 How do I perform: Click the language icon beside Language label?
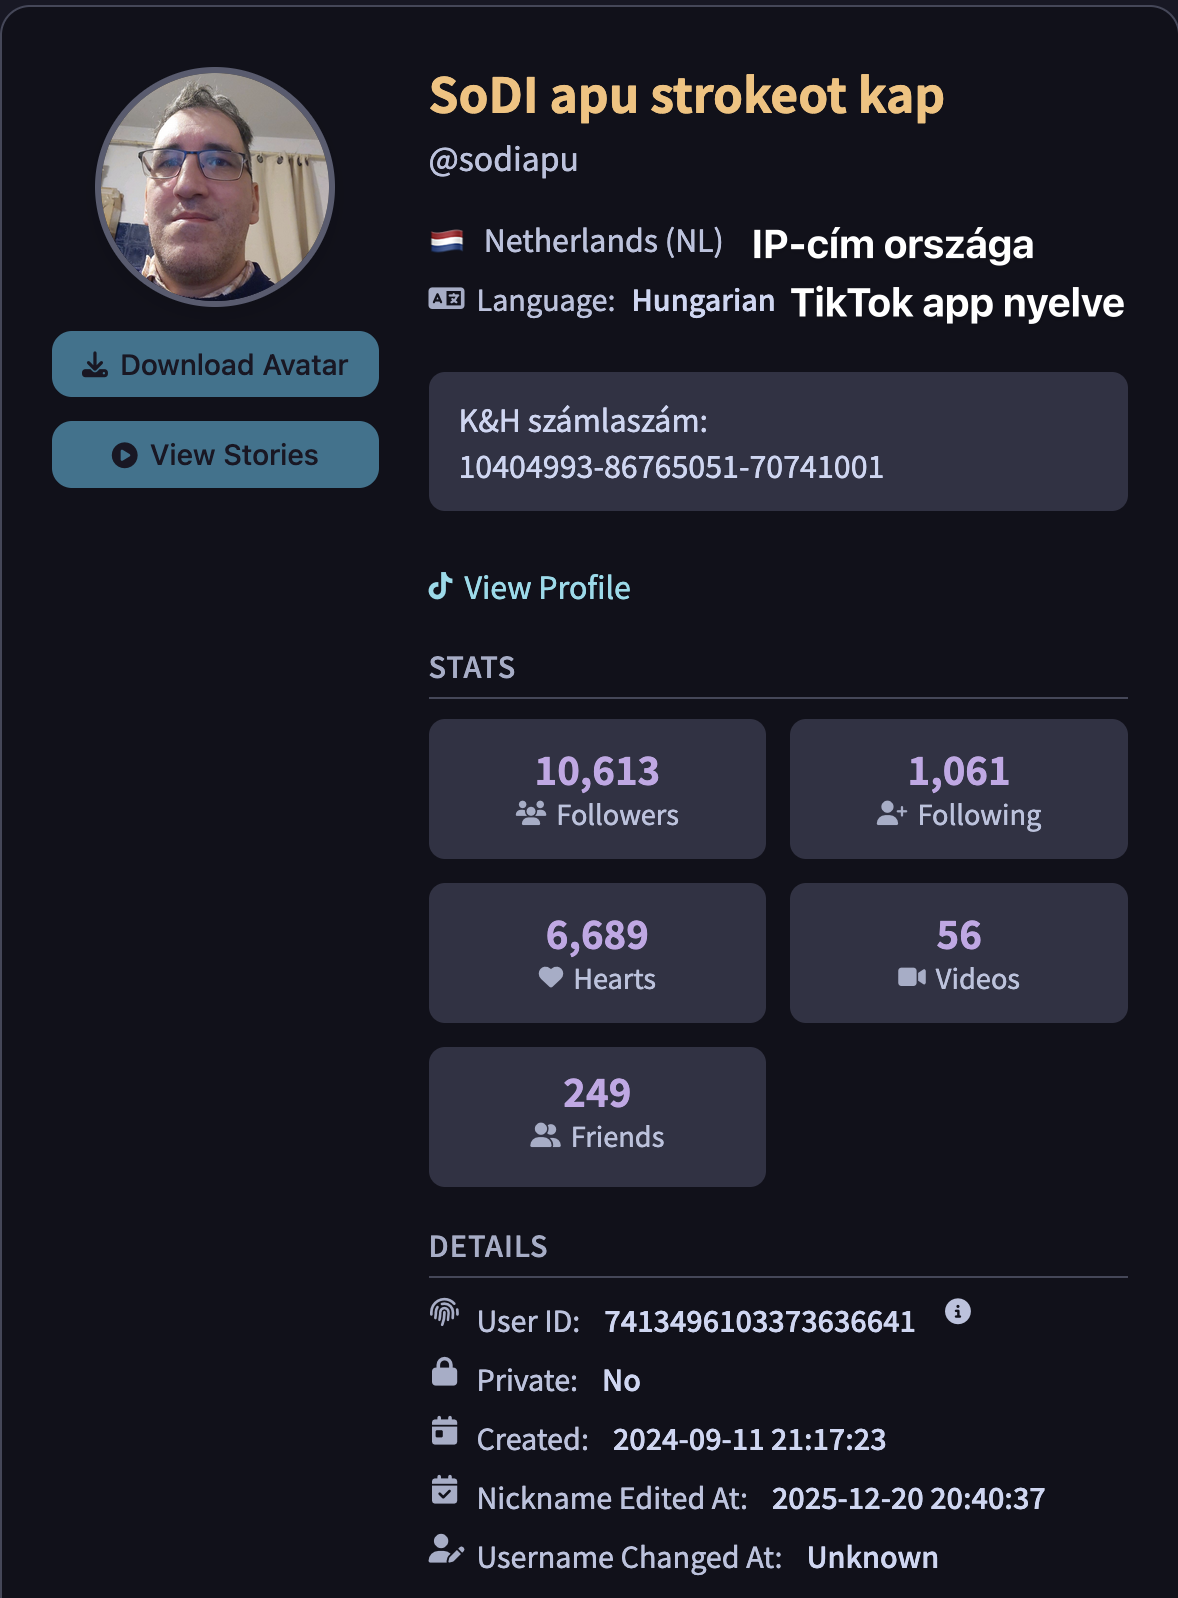coord(446,298)
